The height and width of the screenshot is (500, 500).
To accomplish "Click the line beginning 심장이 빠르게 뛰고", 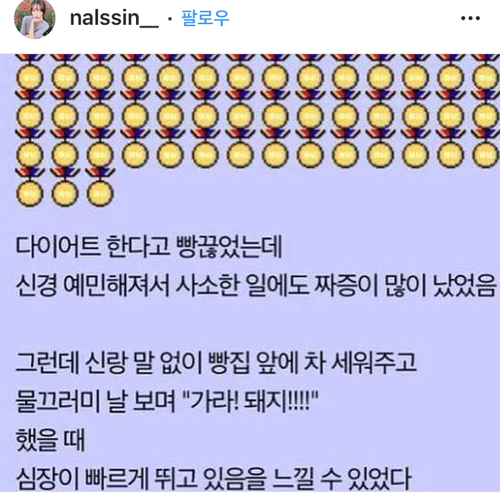I will click(x=214, y=479).
